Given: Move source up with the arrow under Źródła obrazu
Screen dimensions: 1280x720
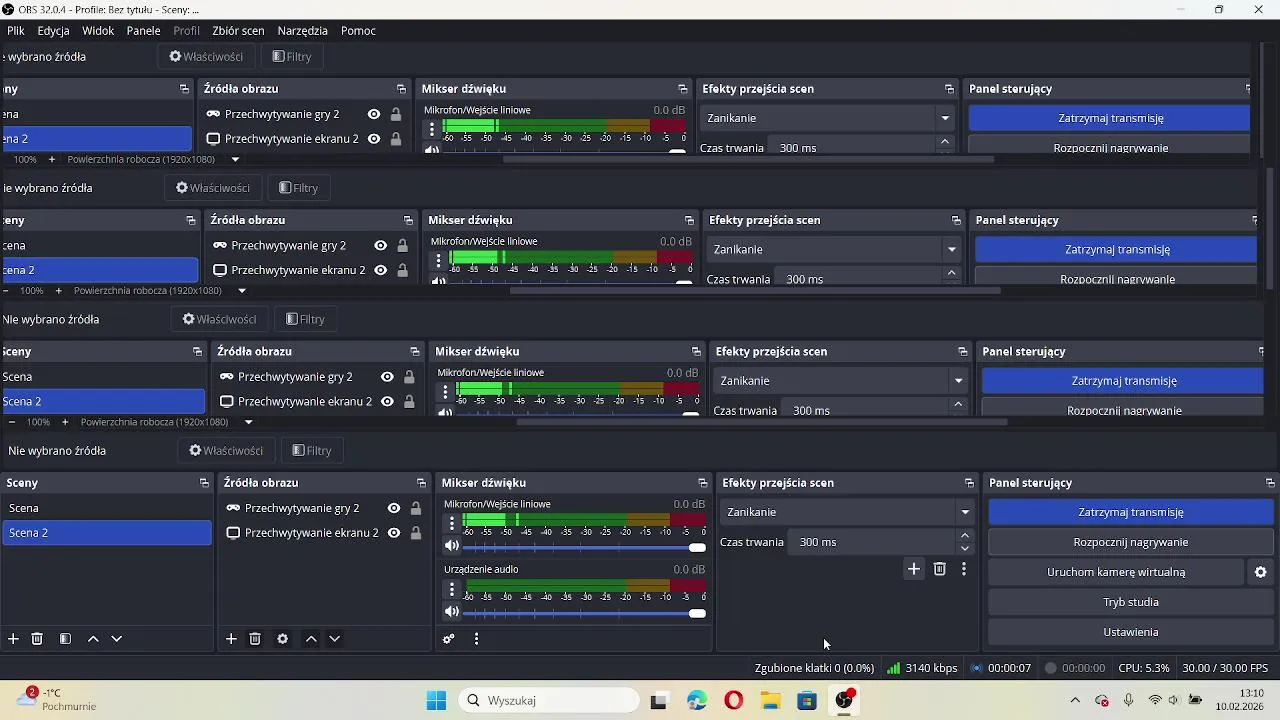Looking at the screenshot, I should 311,639.
